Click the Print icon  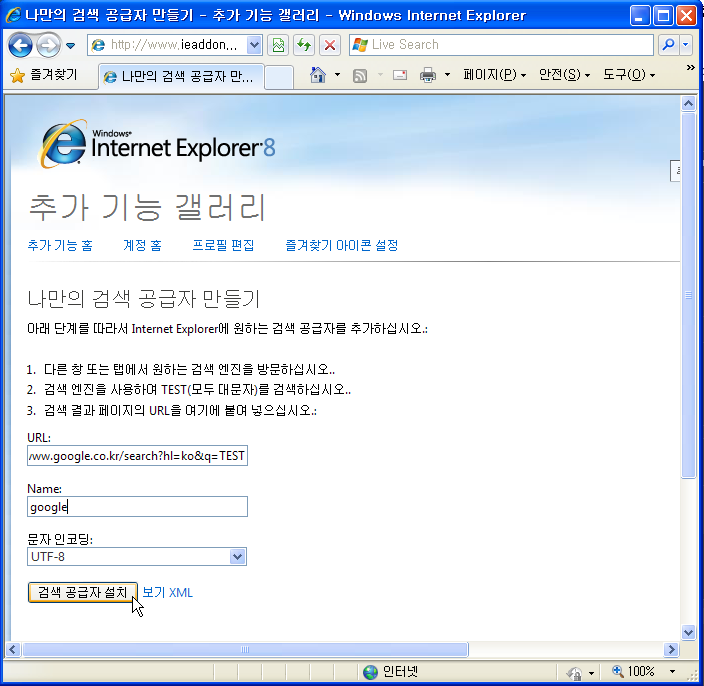(427, 75)
